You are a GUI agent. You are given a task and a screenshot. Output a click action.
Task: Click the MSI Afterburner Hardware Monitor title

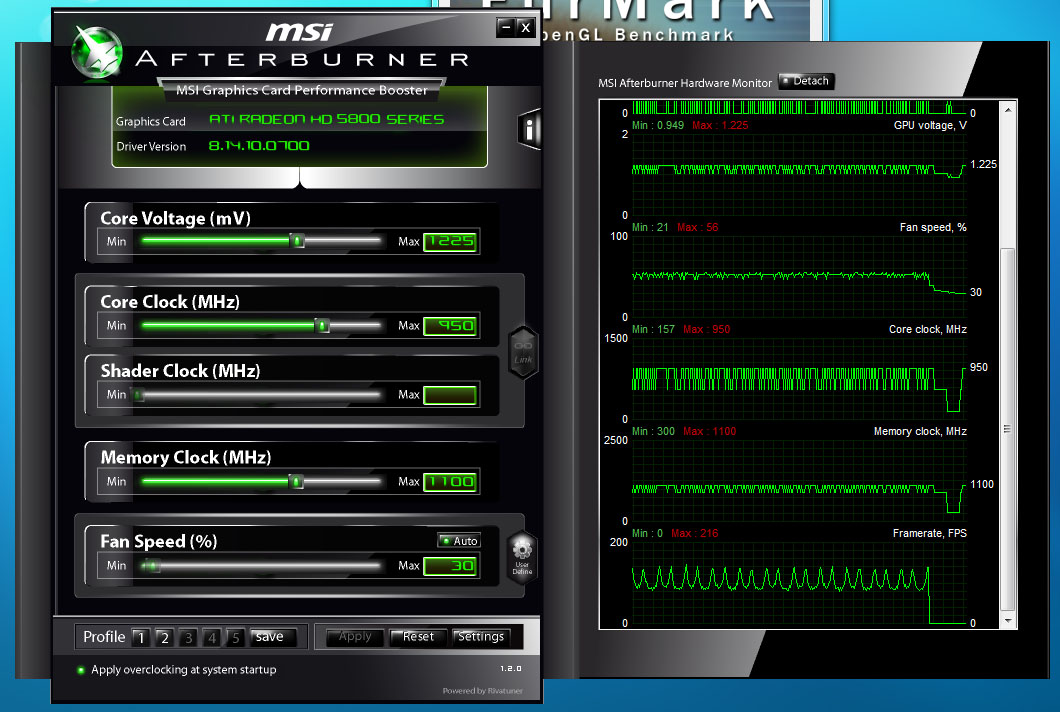[x=685, y=83]
